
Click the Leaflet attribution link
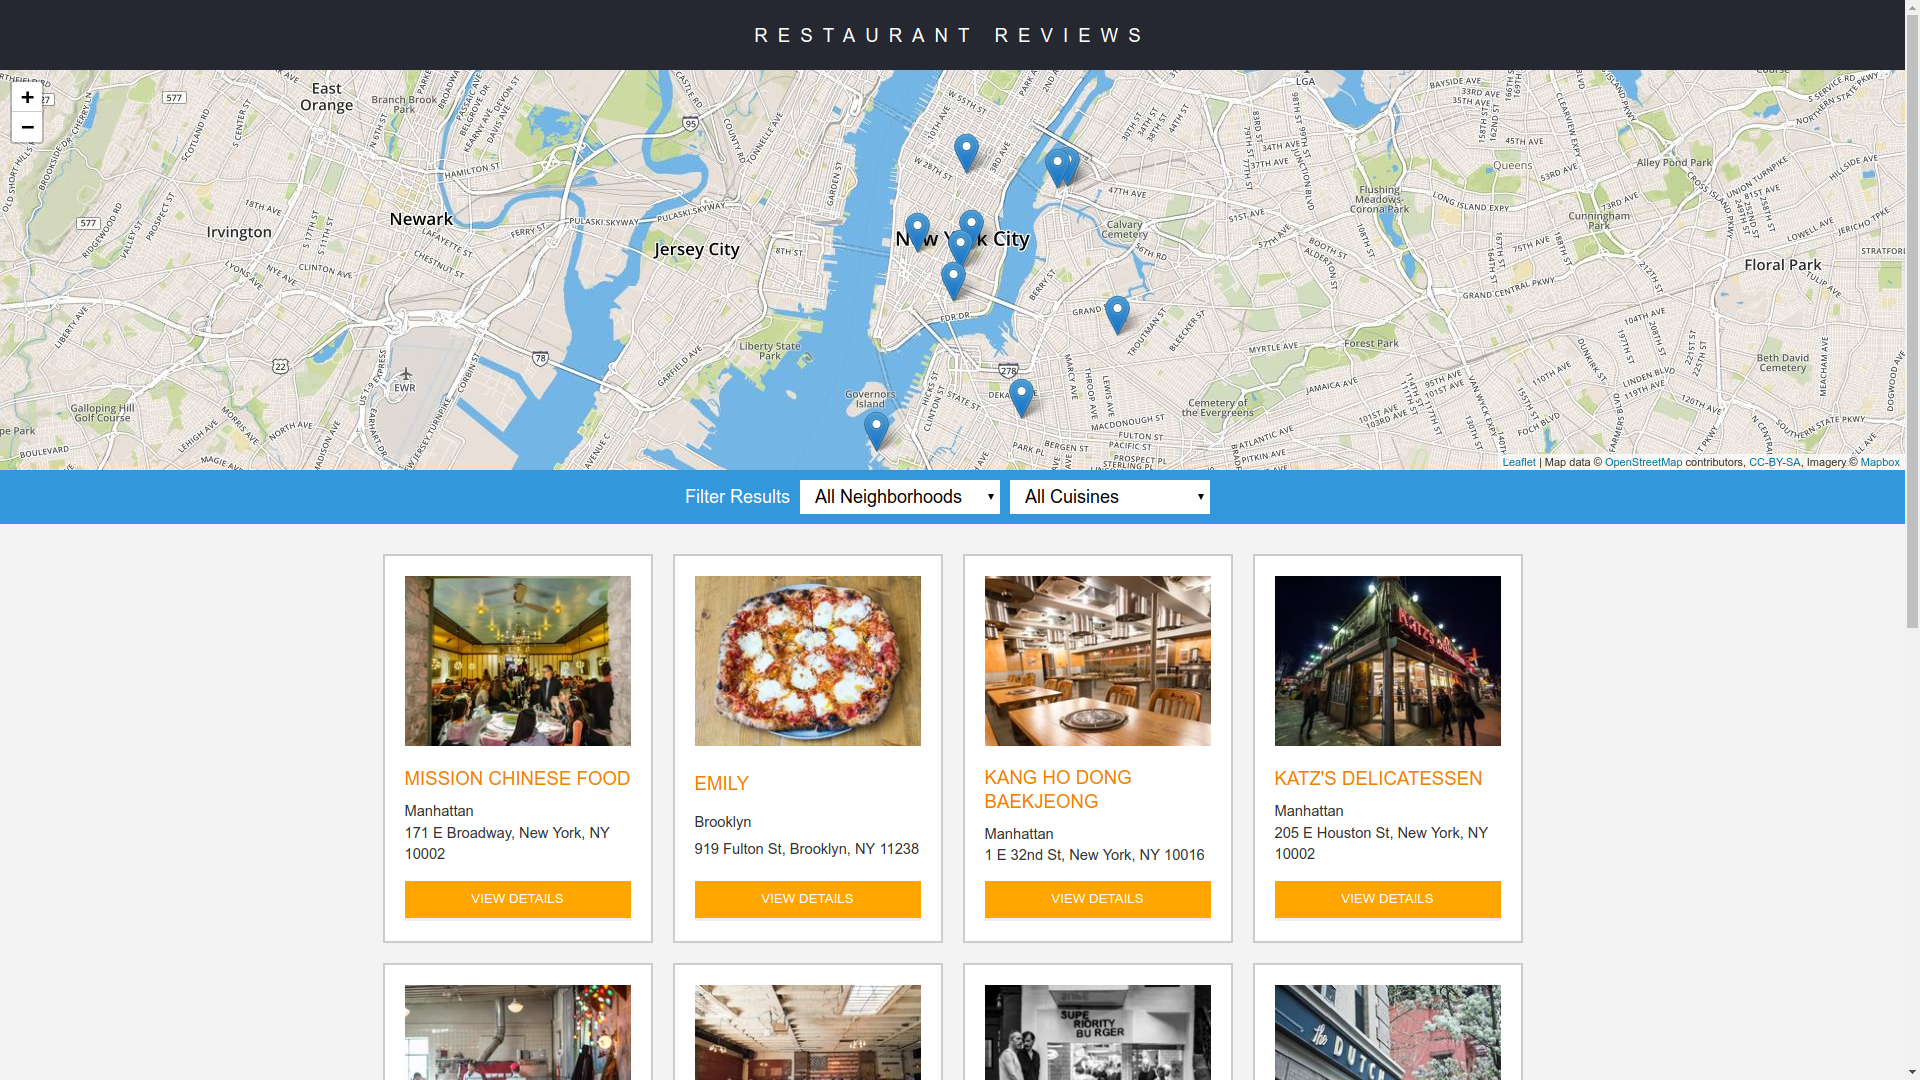click(1519, 462)
